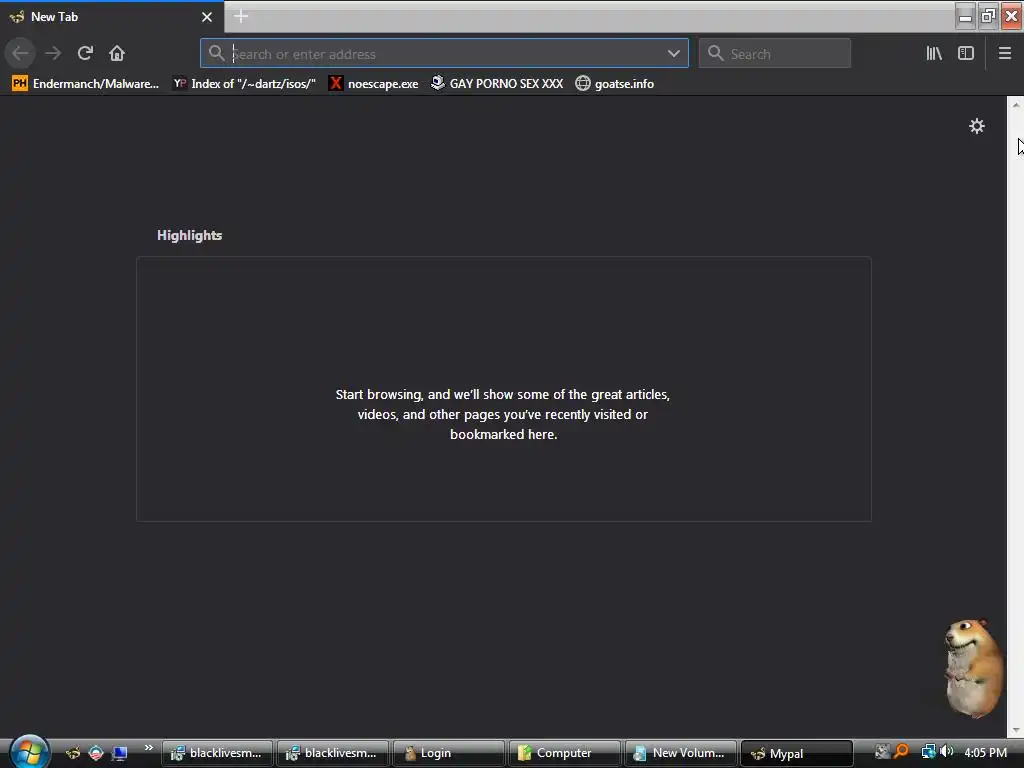Open a new tab with plus button
The width and height of the screenshot is (1024, 768).
(241, 16)
